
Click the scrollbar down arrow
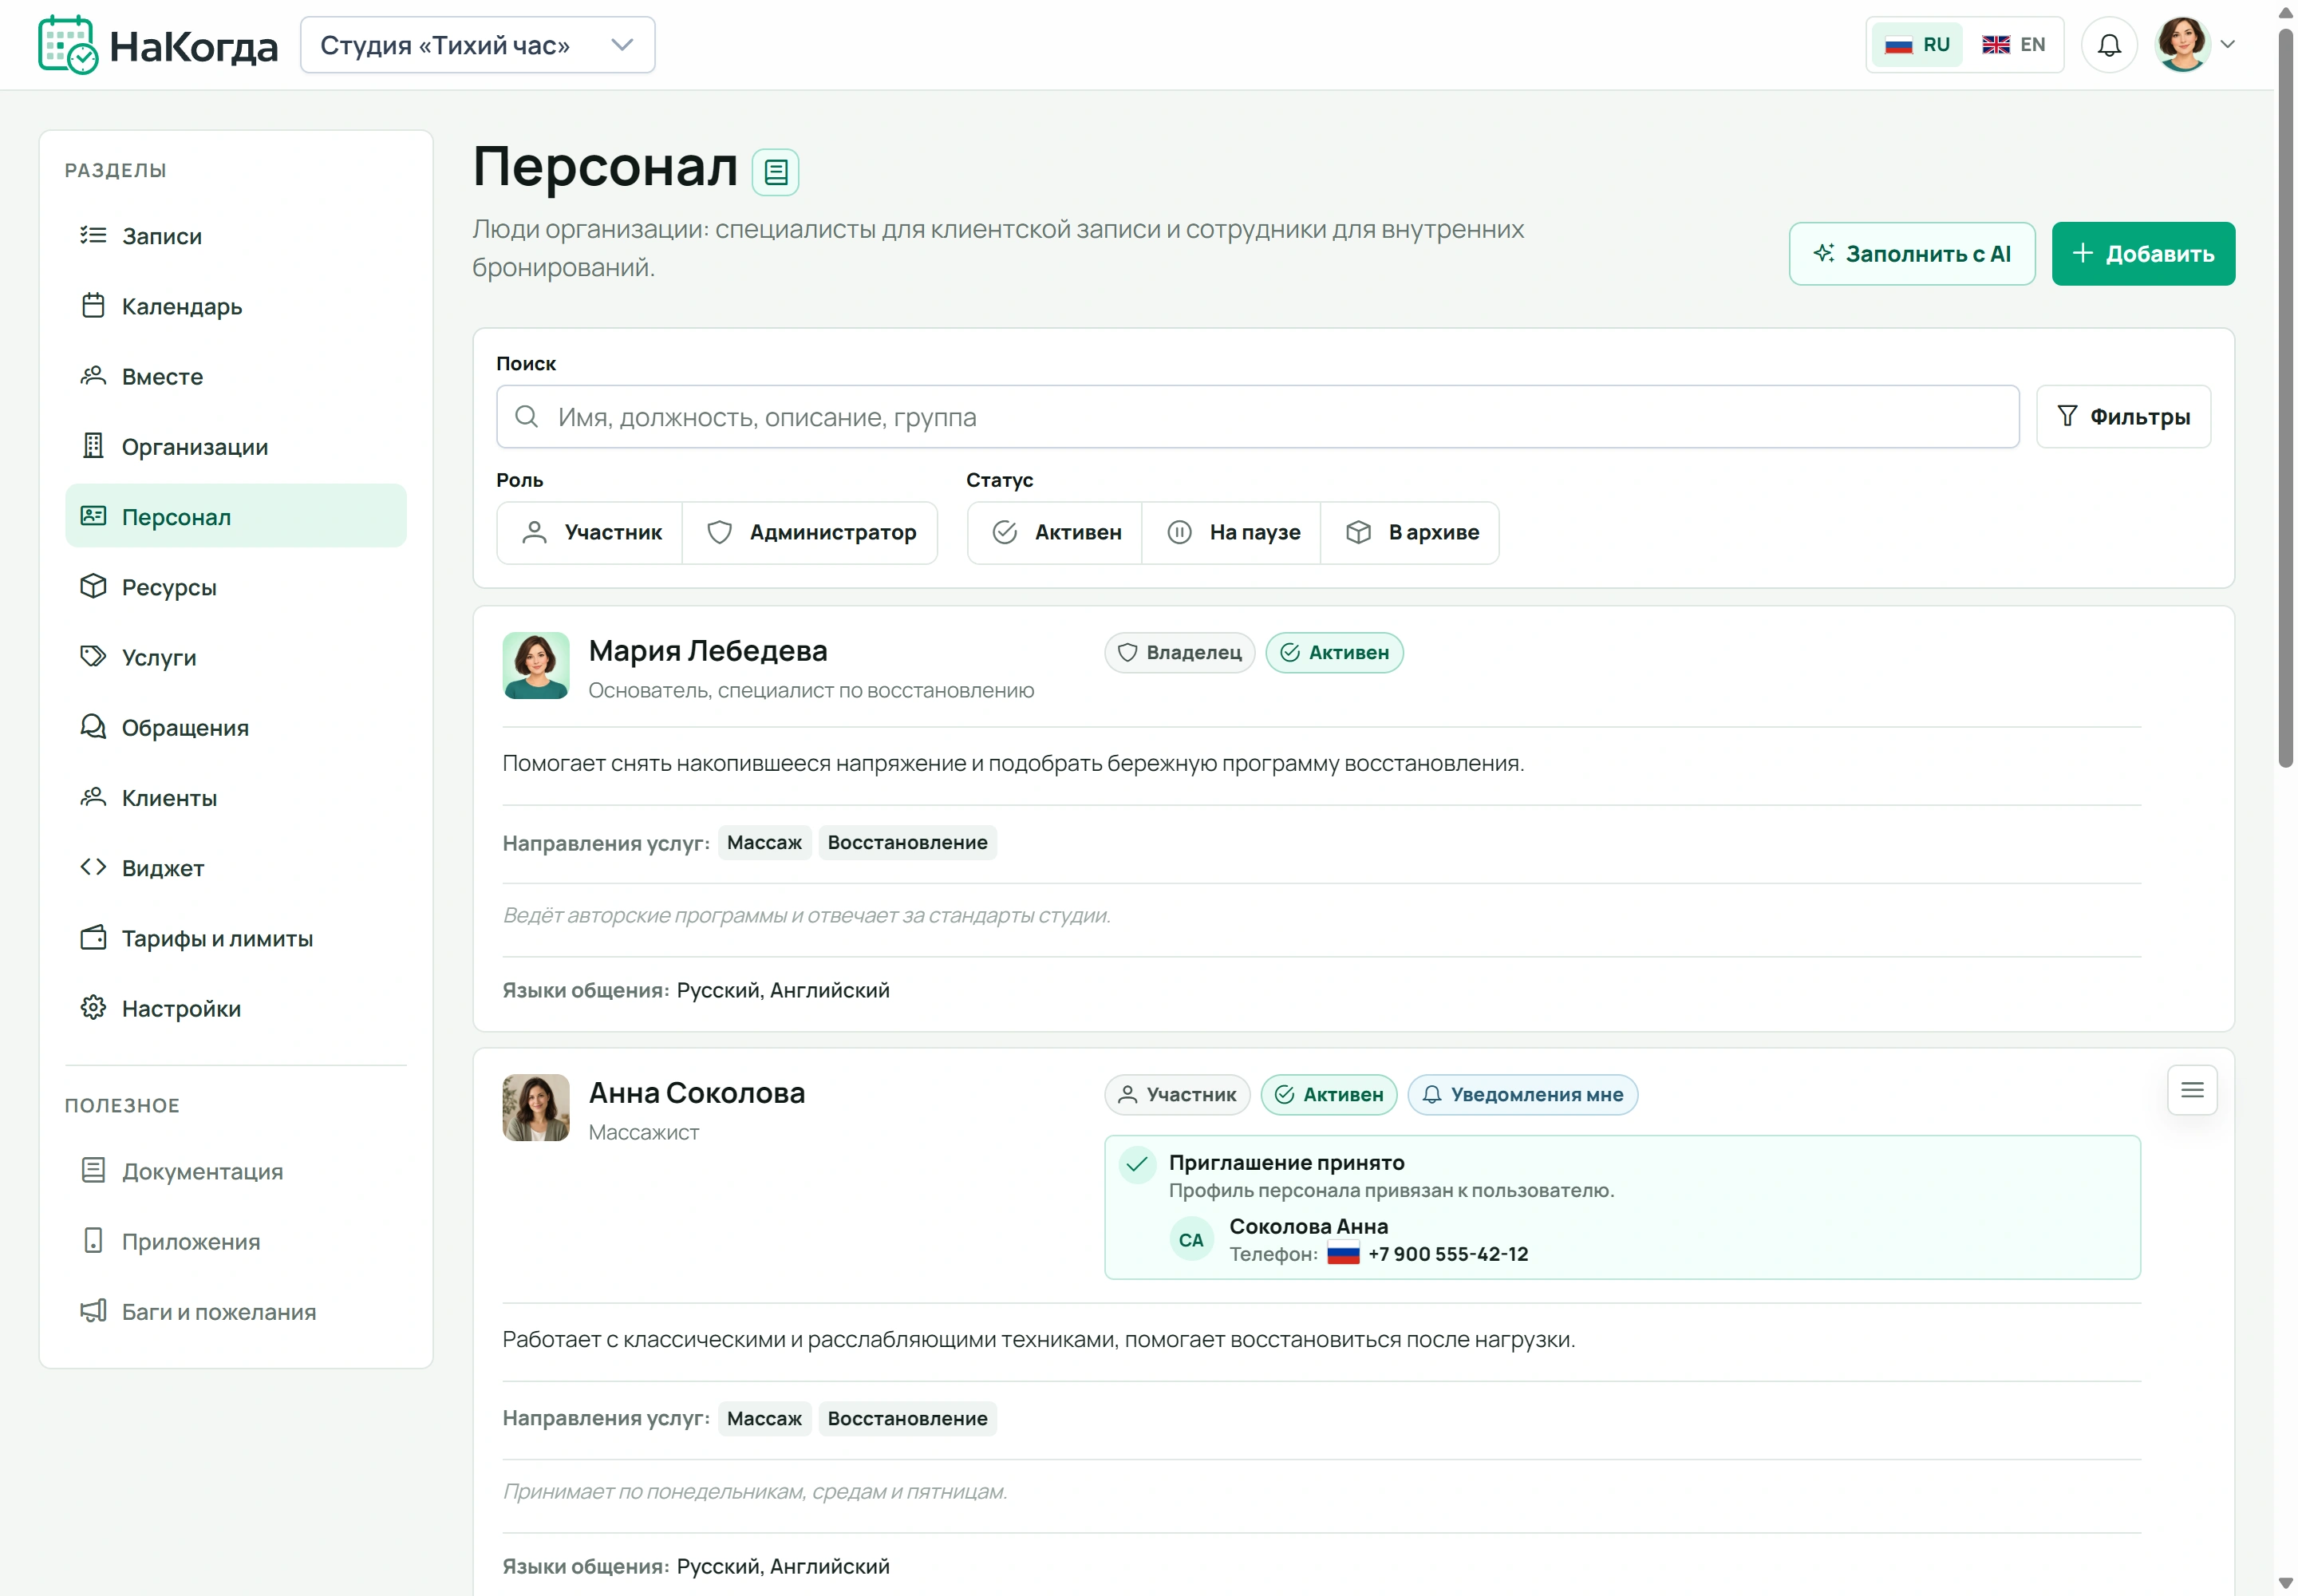(x=2286, y=1584)
